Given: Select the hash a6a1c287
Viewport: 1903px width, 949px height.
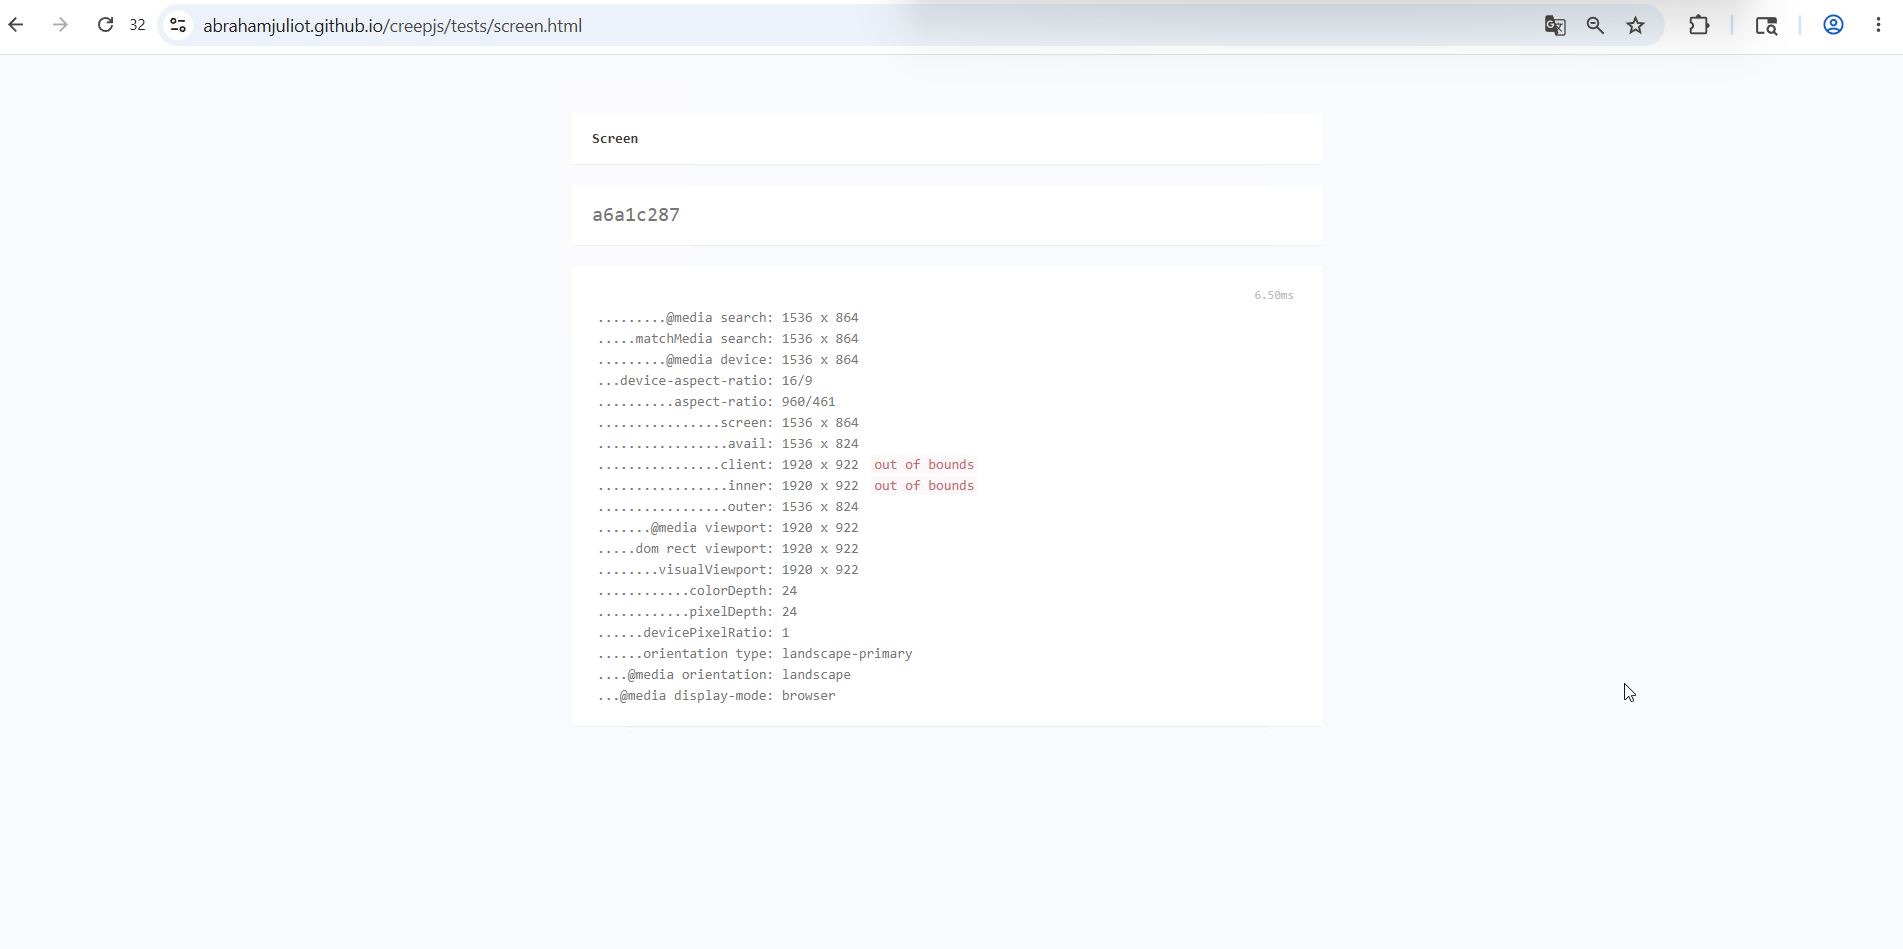Looking at the screenshot, I should (636, 215).
